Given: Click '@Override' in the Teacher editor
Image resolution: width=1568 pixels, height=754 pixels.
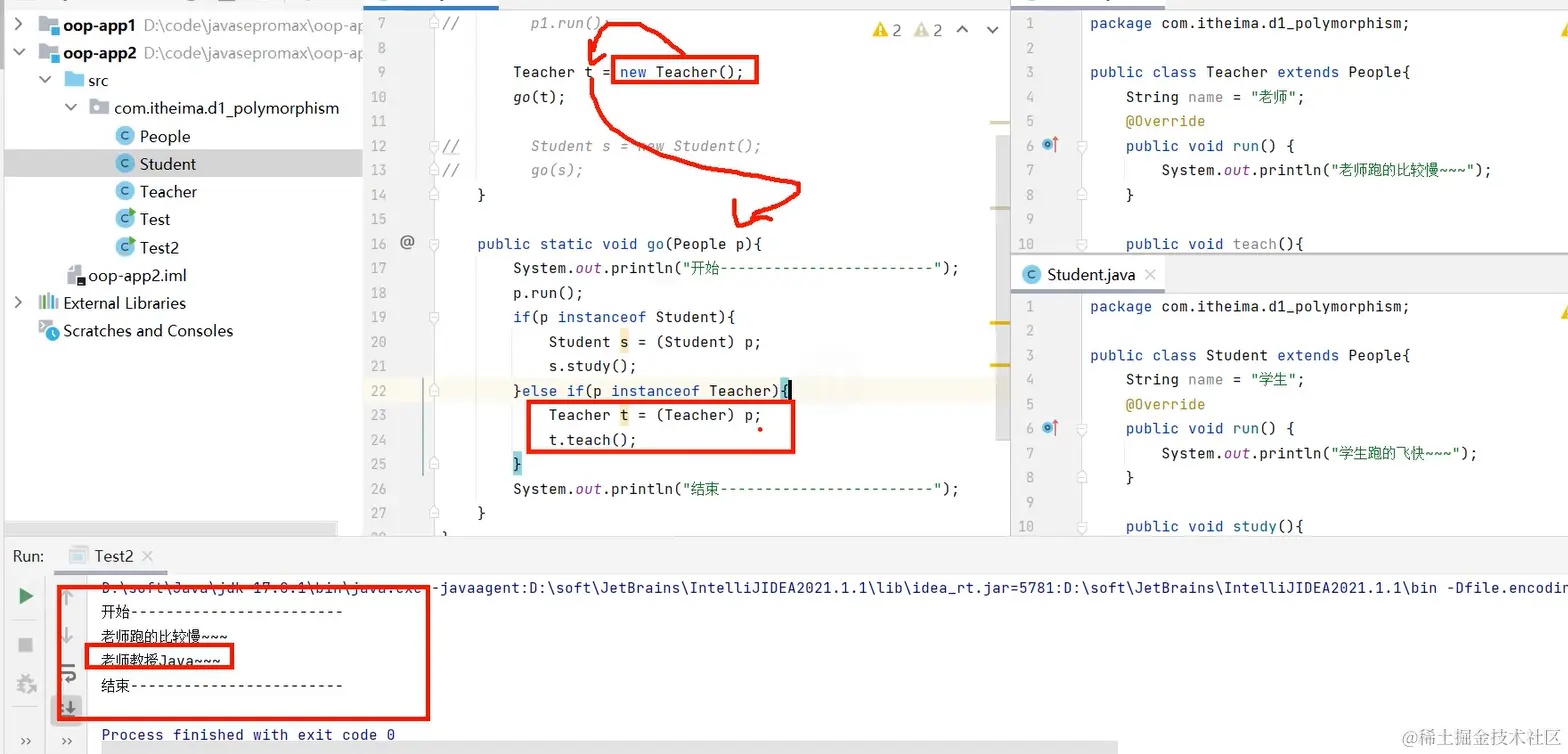Looking at the screenshot, I should tap(1165, 121).
